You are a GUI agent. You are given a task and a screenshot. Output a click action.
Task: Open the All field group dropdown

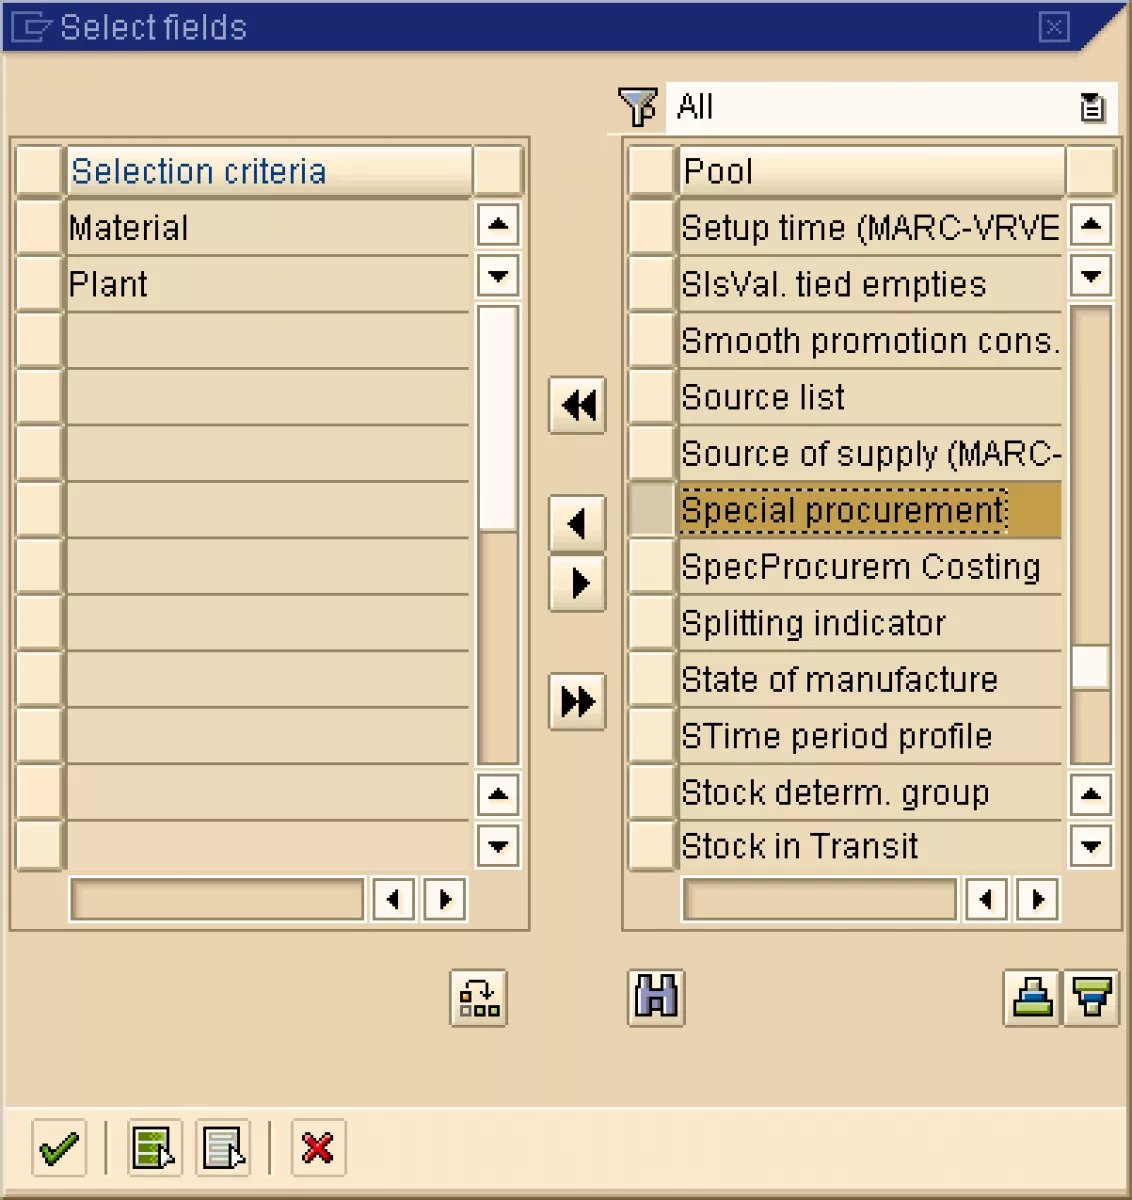coord(1092,107)
